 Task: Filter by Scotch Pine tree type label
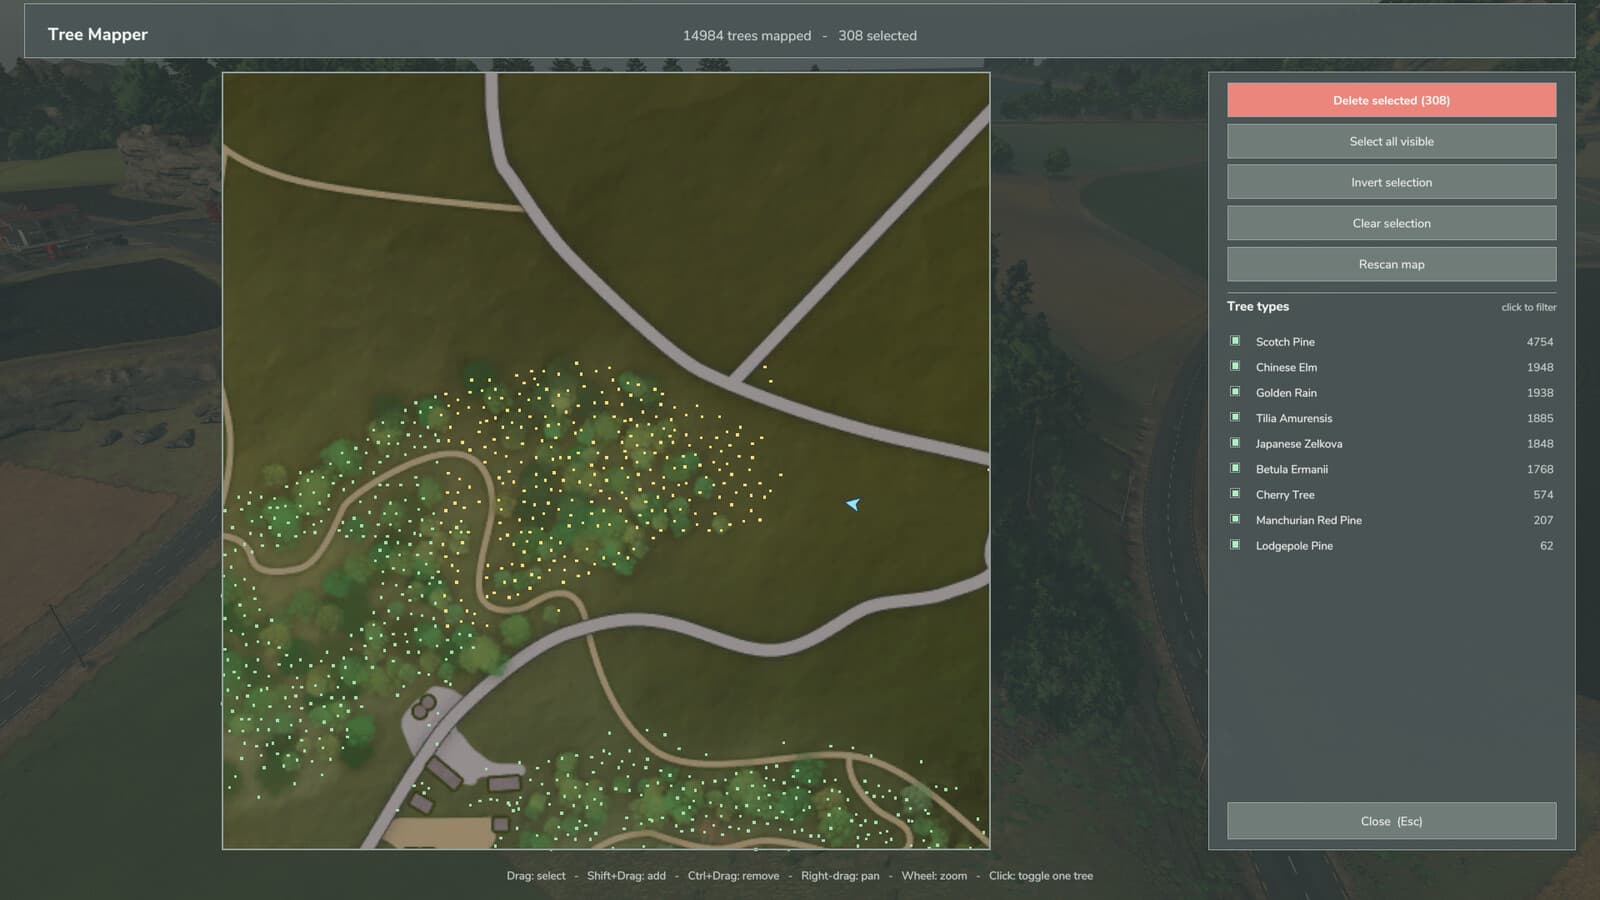tap(1285, 342)
